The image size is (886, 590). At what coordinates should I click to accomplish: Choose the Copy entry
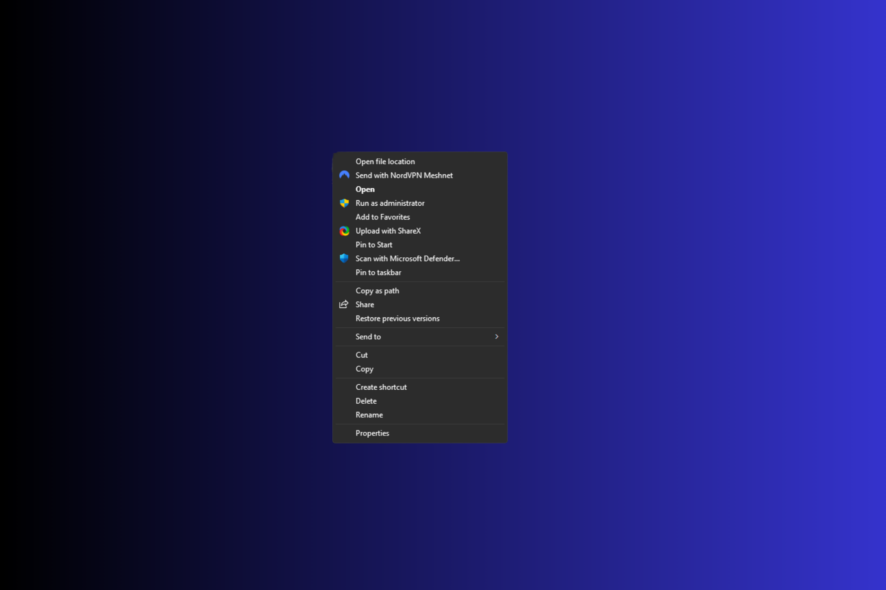pyautogui.click(x=420, y=369)
